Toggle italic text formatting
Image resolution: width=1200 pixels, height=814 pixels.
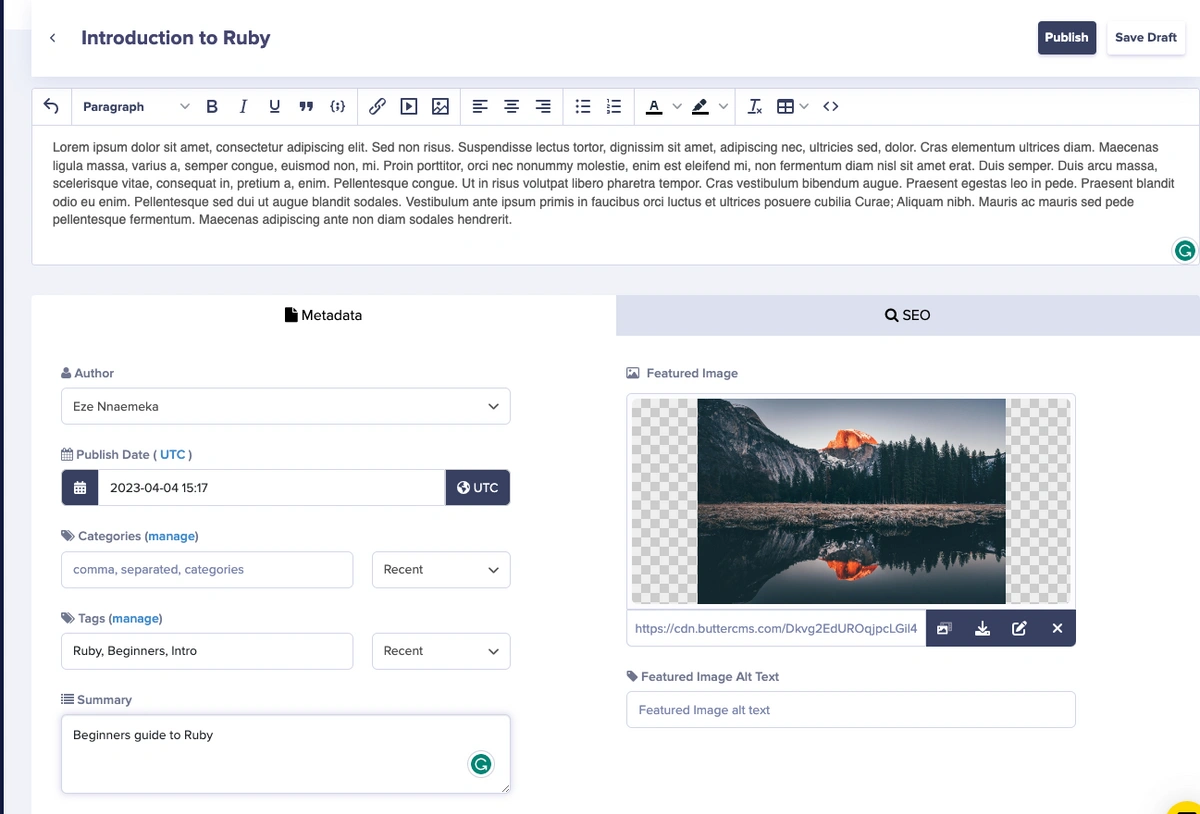coord(243,106)
